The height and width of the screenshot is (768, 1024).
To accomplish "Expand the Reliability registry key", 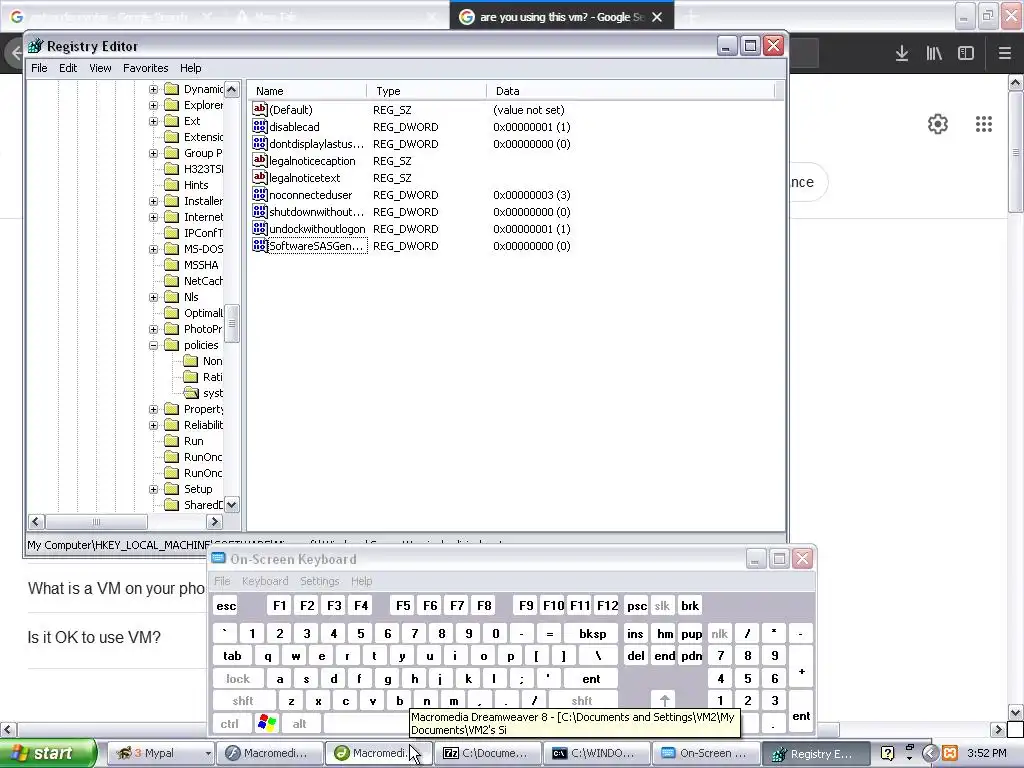I will pos(153,425).
